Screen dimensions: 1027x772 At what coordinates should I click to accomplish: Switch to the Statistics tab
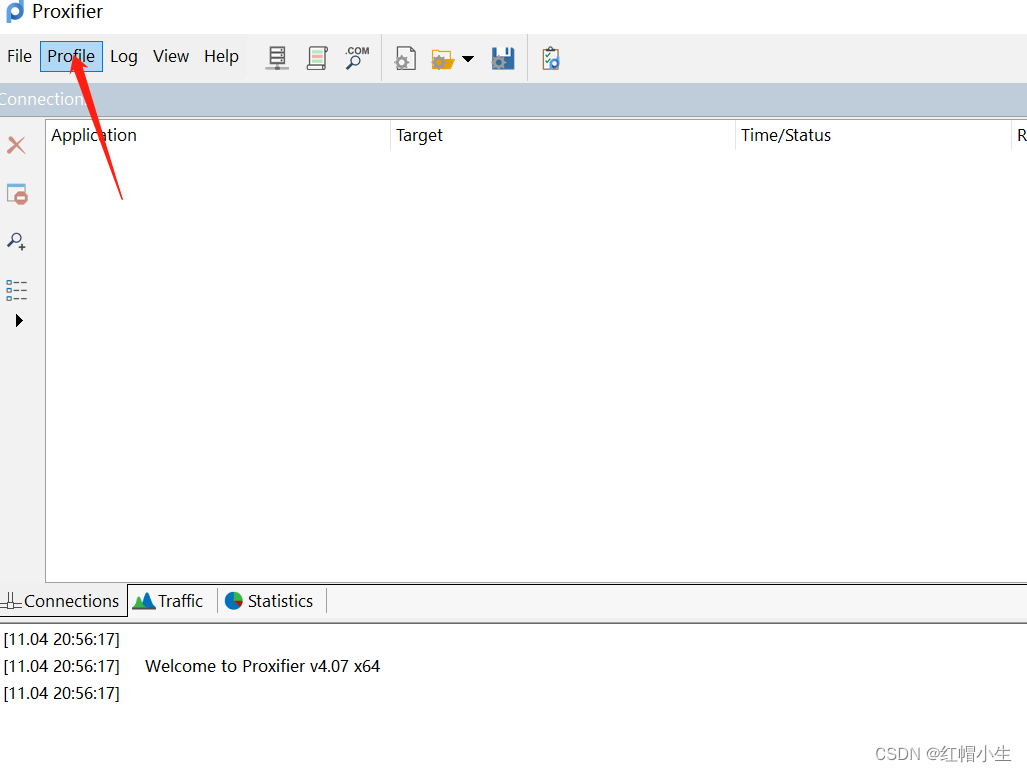(x=269, y=601)
